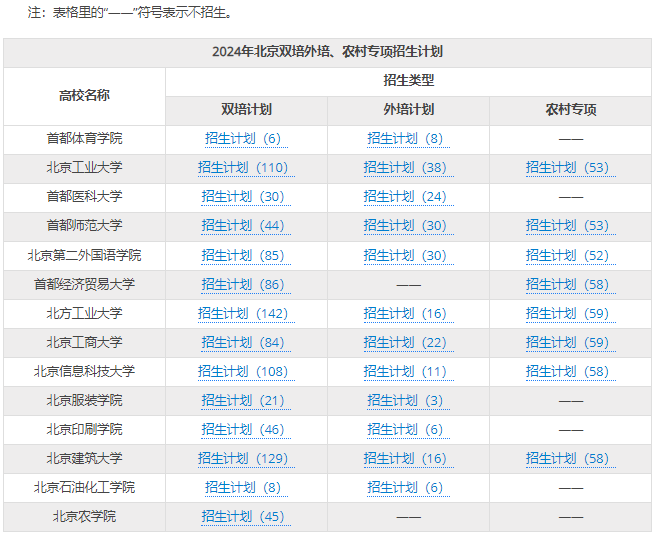Open 北京印刷学院 外培计划 招生计划 (6) link
Image resolution: width=661 pixels, height=536 pixels.
(x=408, y=430)
